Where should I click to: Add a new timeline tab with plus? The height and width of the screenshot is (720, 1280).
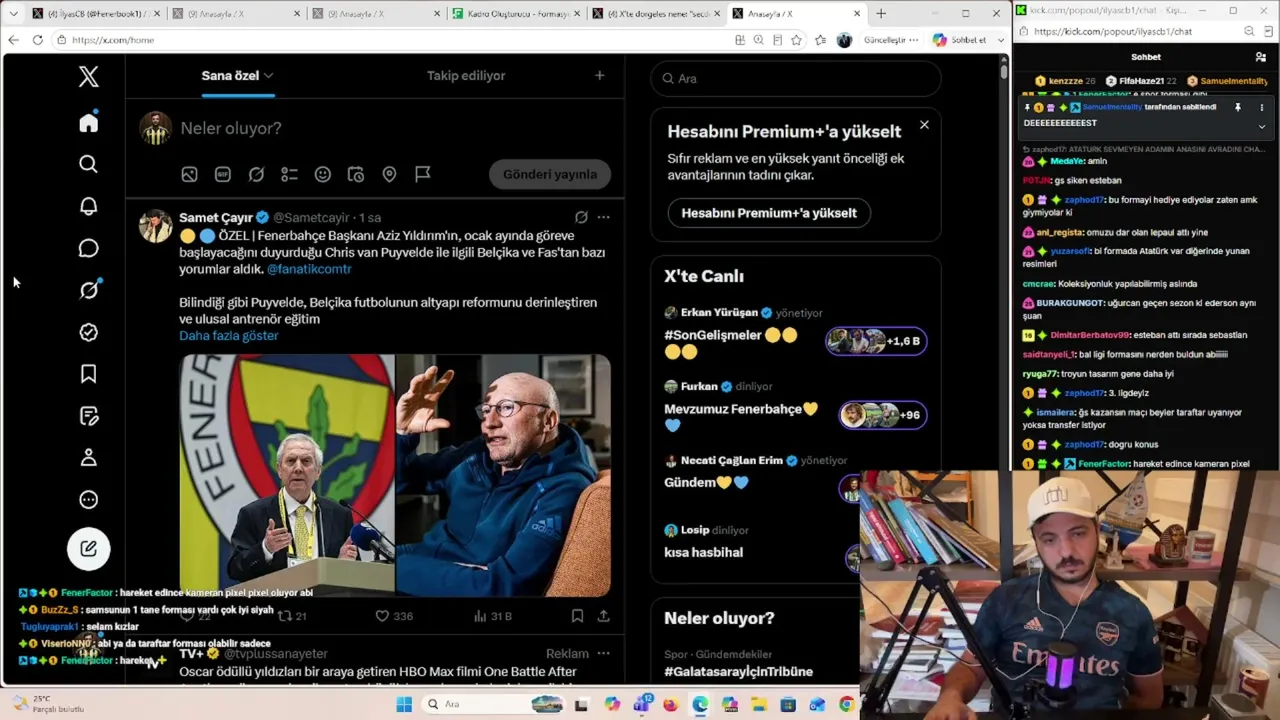(x=599, y=75)
